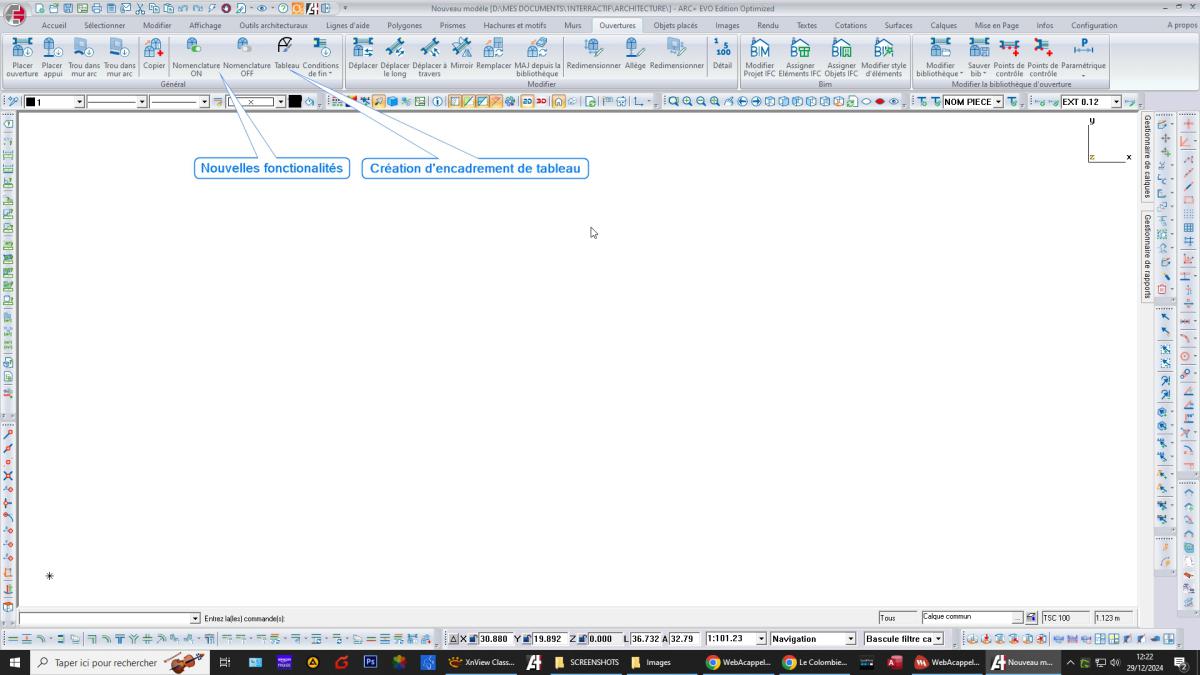Click the Copier opening icon
This screenshot has height=675, width=1200.
click(x=154, y=56)
